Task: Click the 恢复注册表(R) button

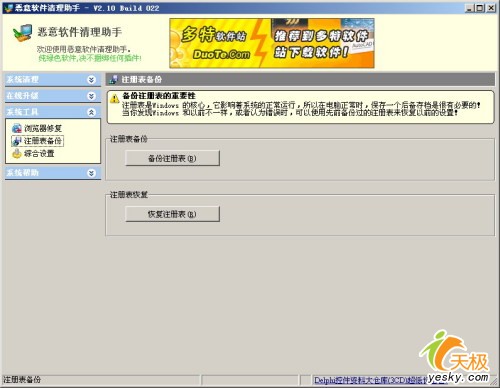Action: click(x=172, y=214)
